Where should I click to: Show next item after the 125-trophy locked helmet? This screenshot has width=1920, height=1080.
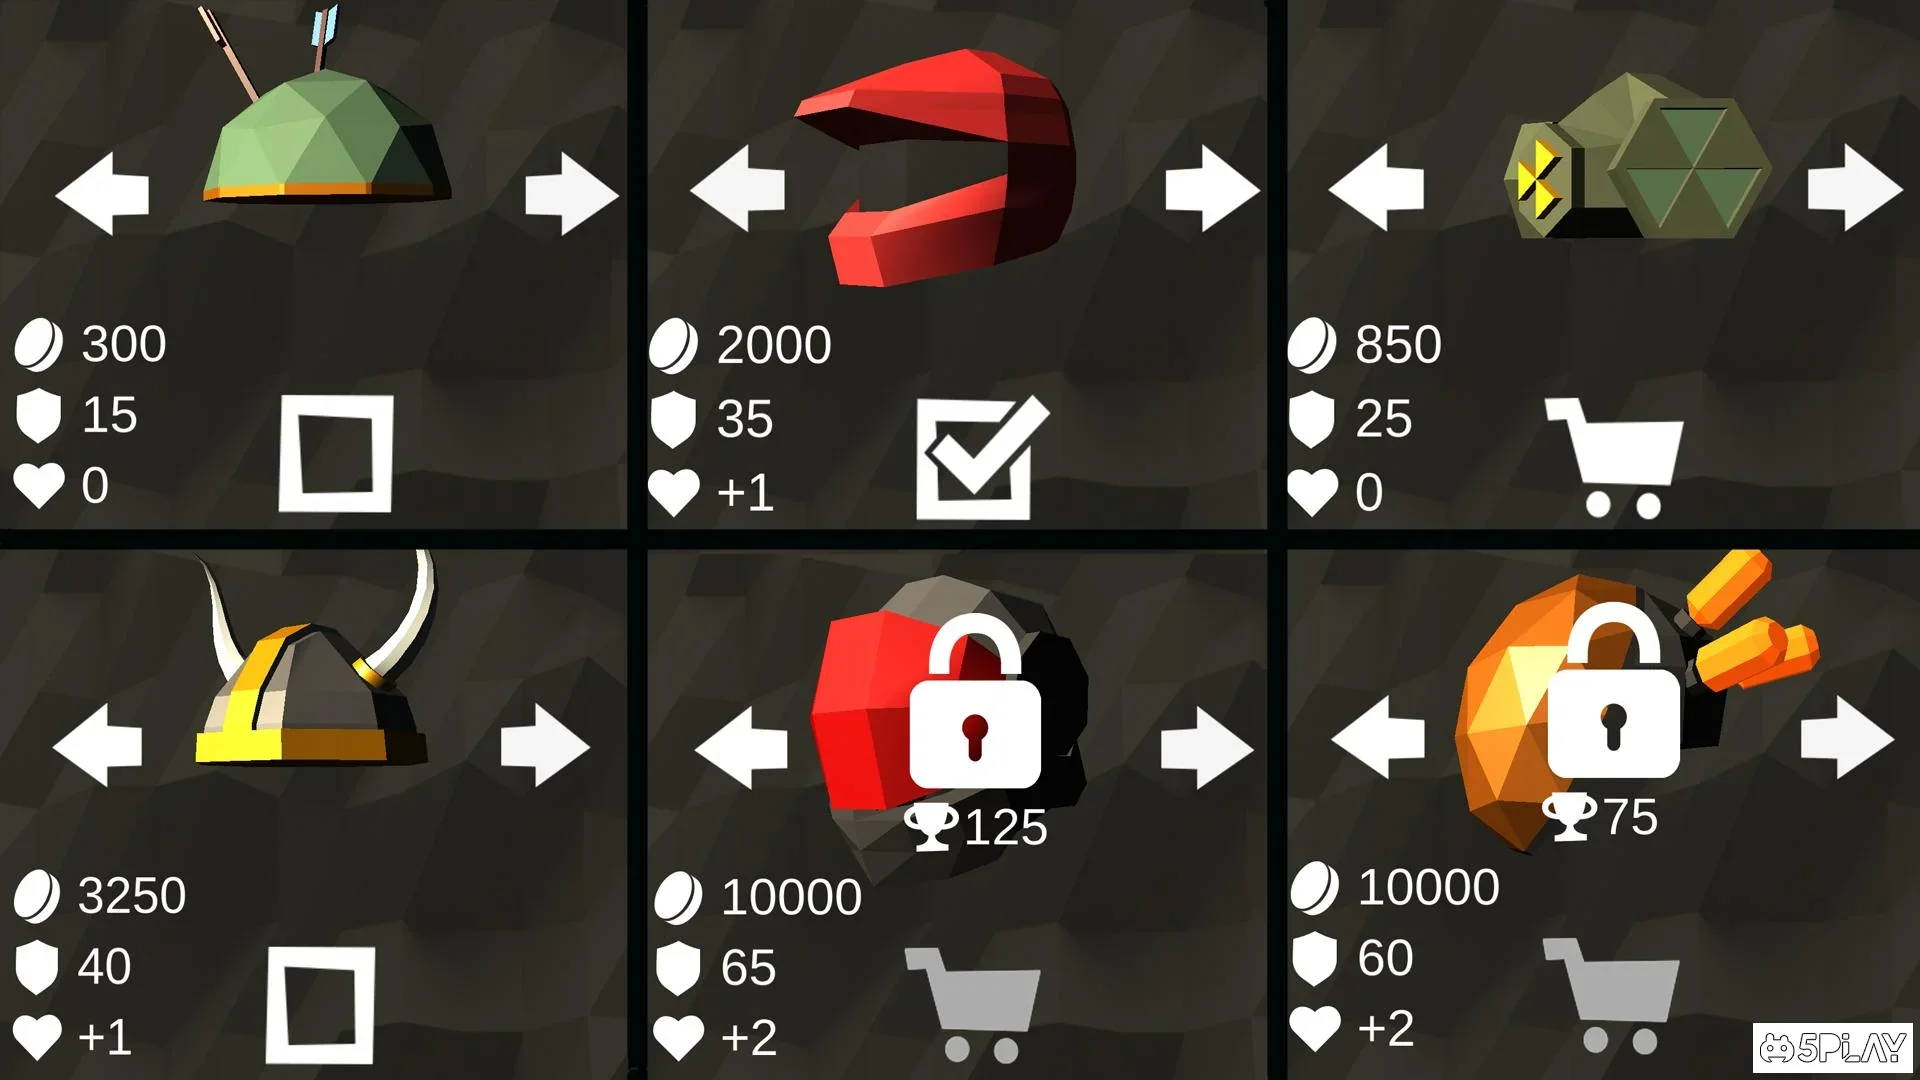[1207, 748]
